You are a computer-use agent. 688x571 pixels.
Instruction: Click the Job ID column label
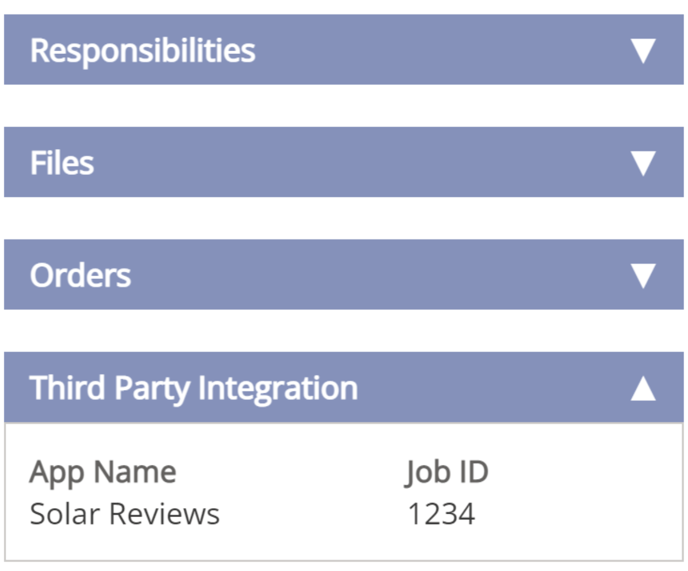point(447,472)
